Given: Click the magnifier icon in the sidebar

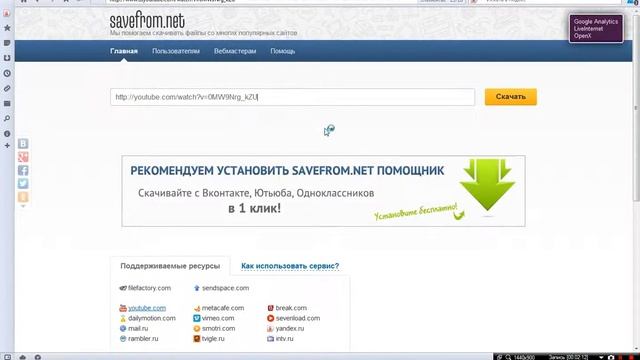Looking at the screenshot, I should point(7,118).
